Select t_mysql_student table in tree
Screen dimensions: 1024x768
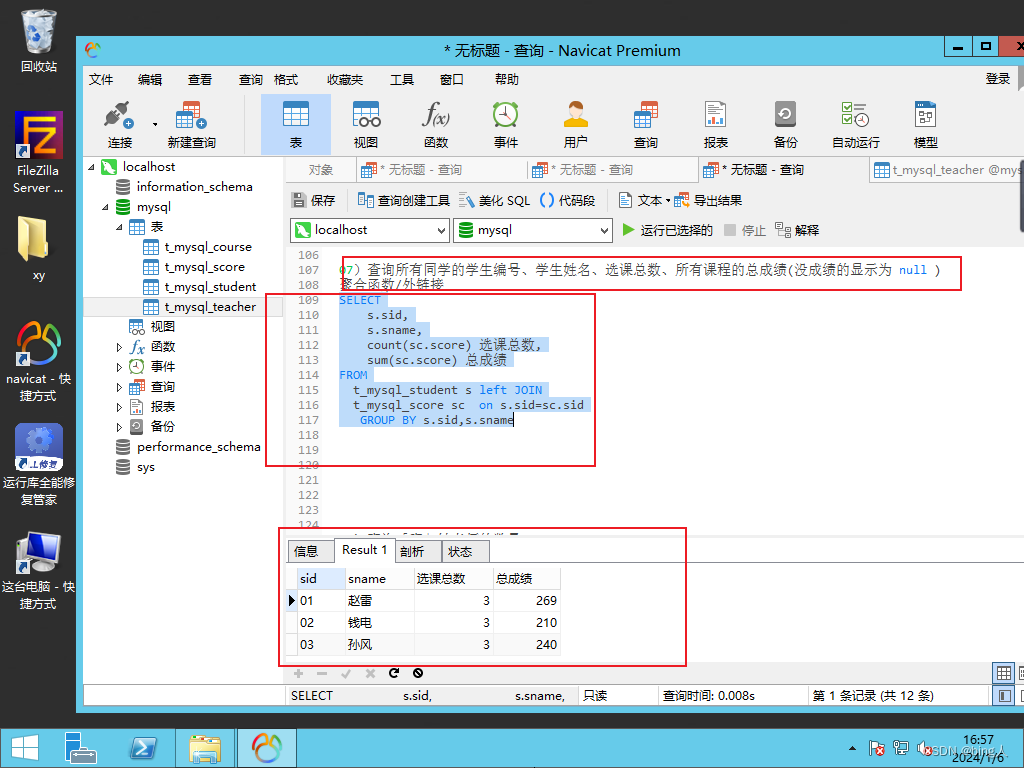click(x=200, y=287)
